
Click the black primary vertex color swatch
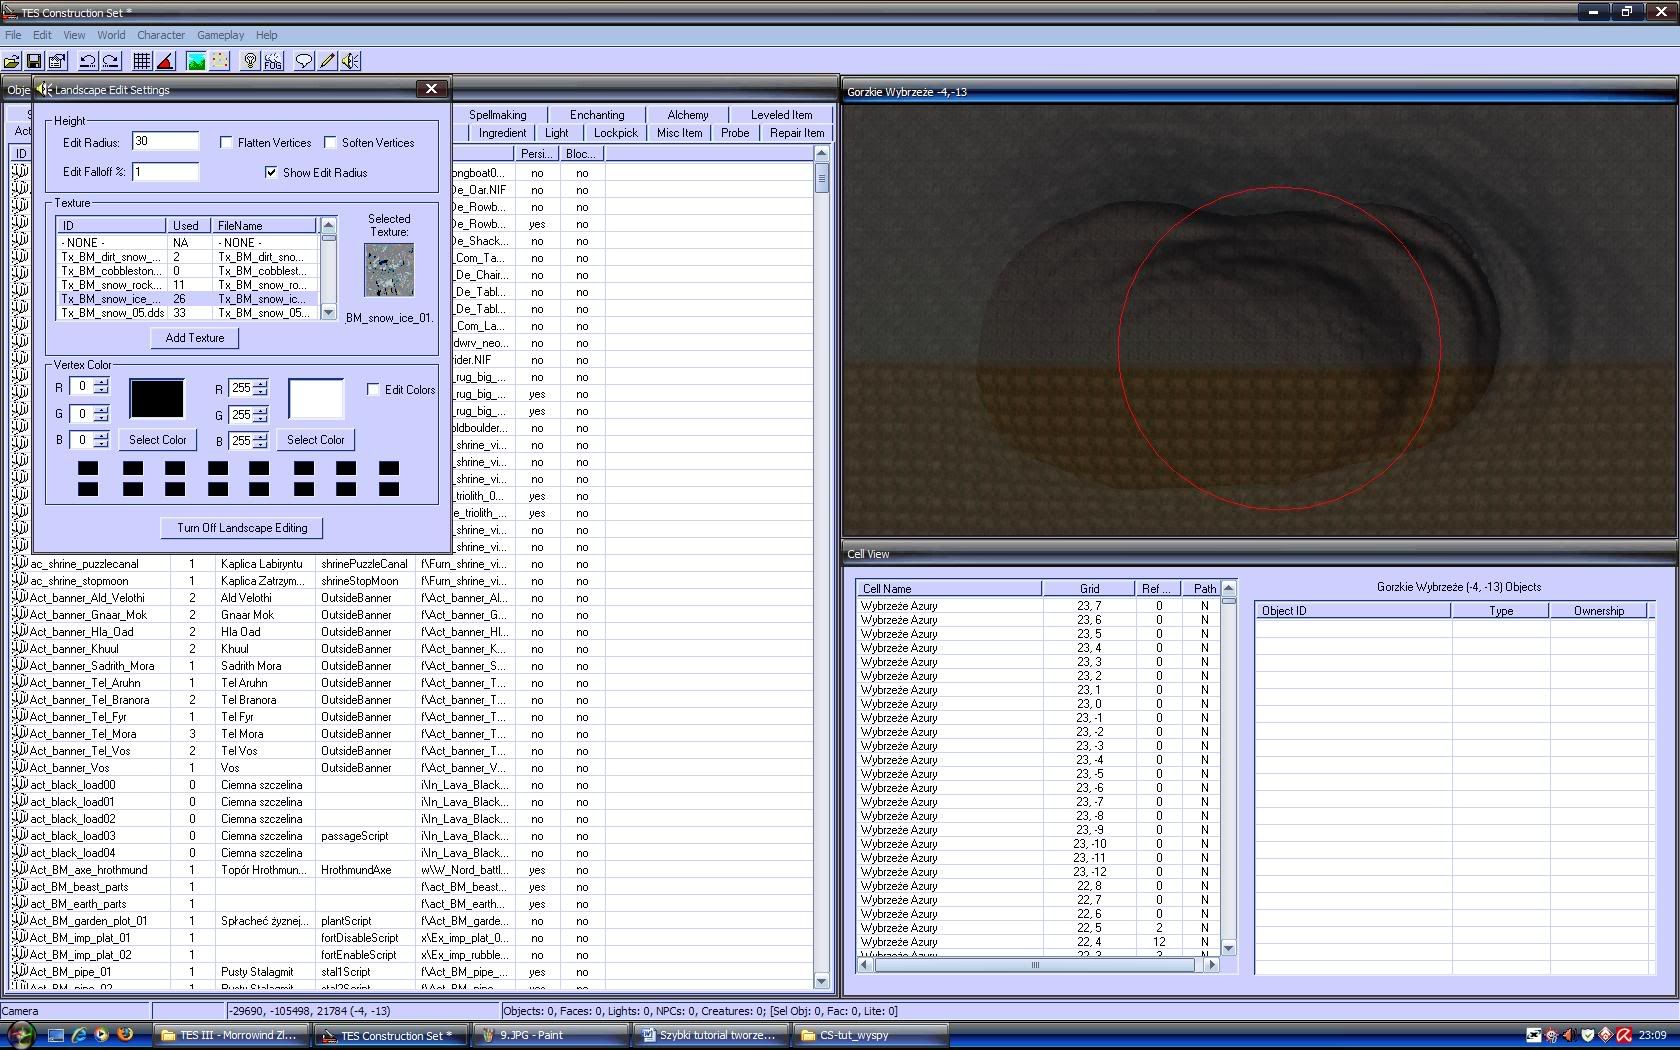[x=157, y=398]
